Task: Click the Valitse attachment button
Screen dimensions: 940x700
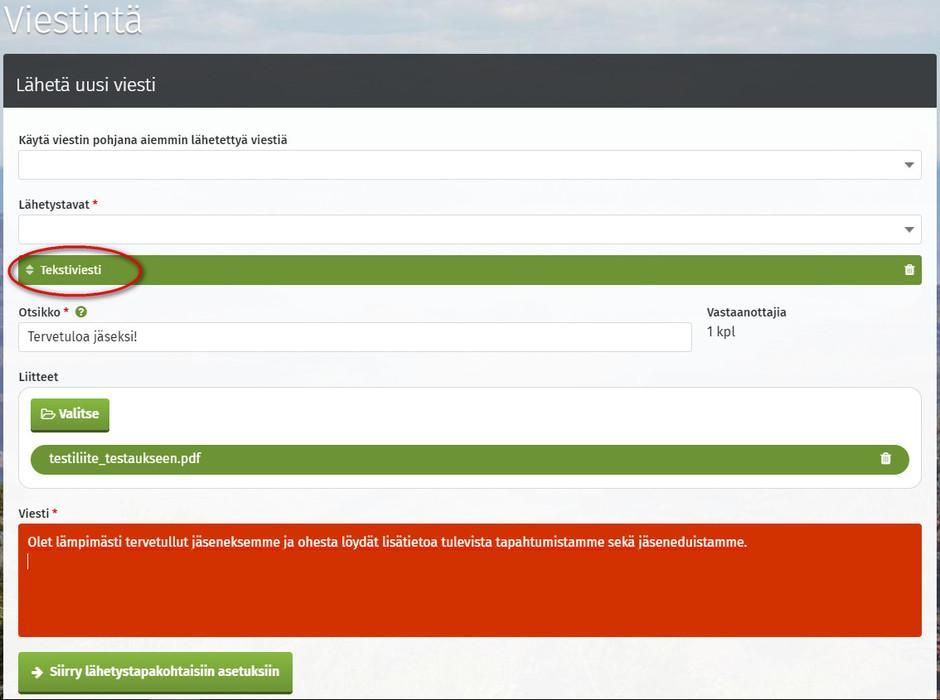Action: 70,414
